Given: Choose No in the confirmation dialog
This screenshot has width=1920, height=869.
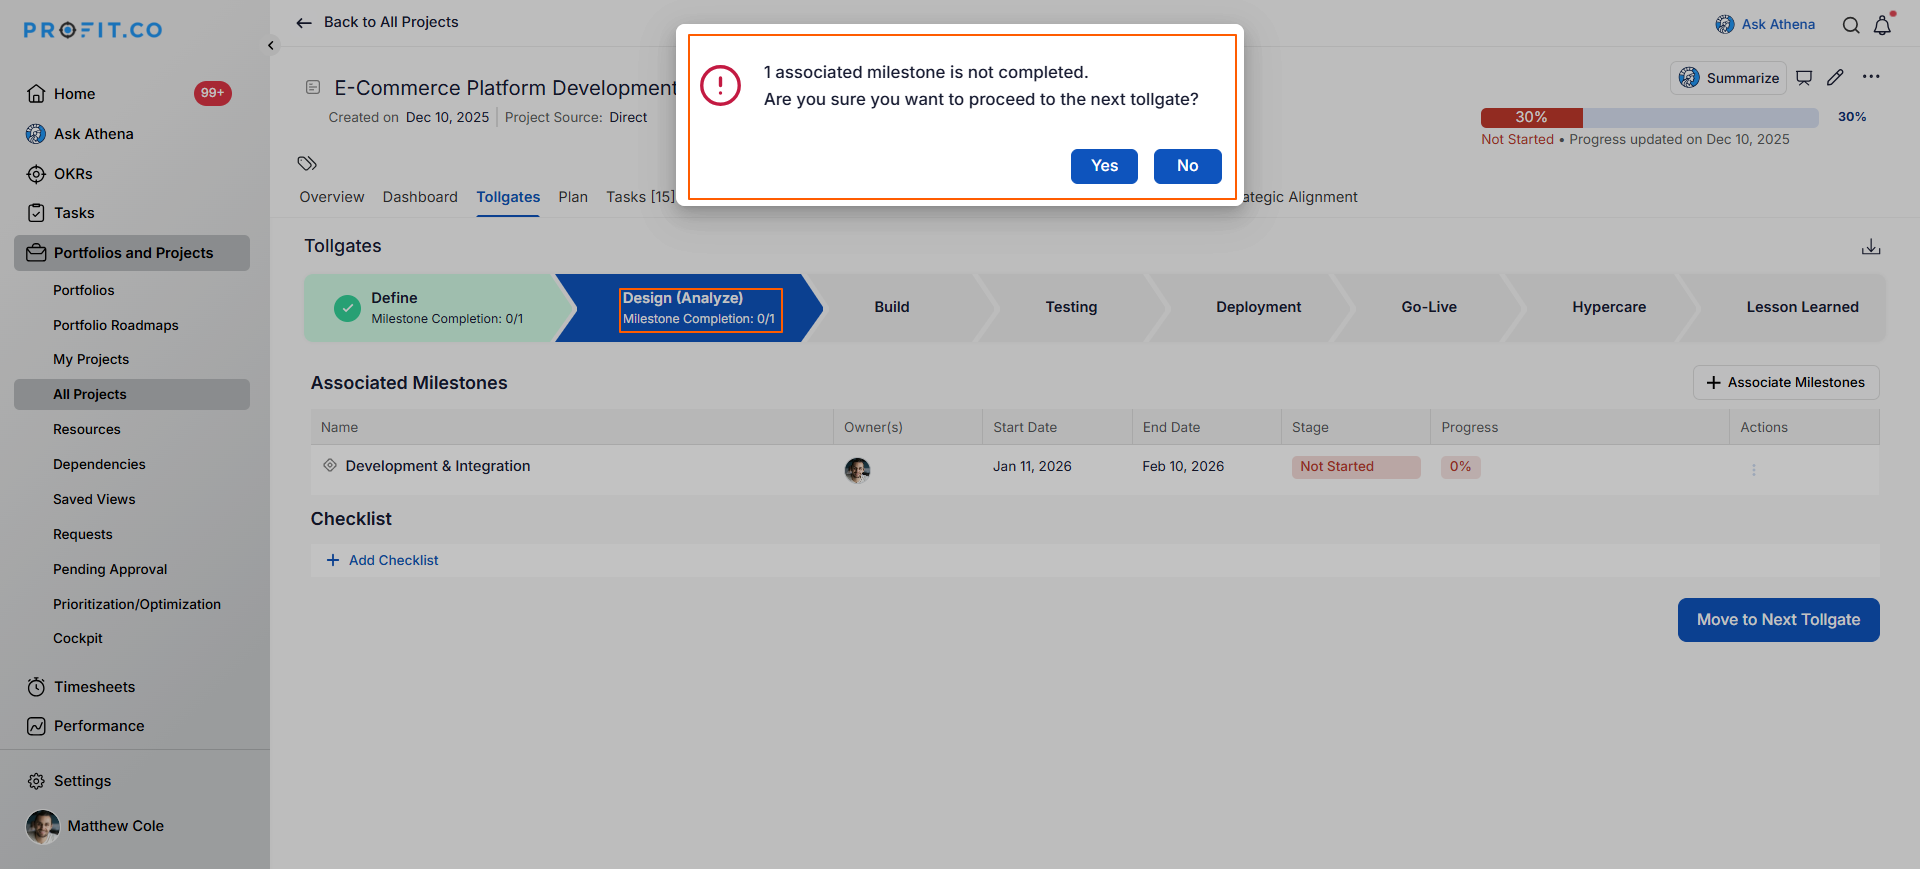Looking at the screenshot, I should pyautogui.click(x=1187, y=166).
